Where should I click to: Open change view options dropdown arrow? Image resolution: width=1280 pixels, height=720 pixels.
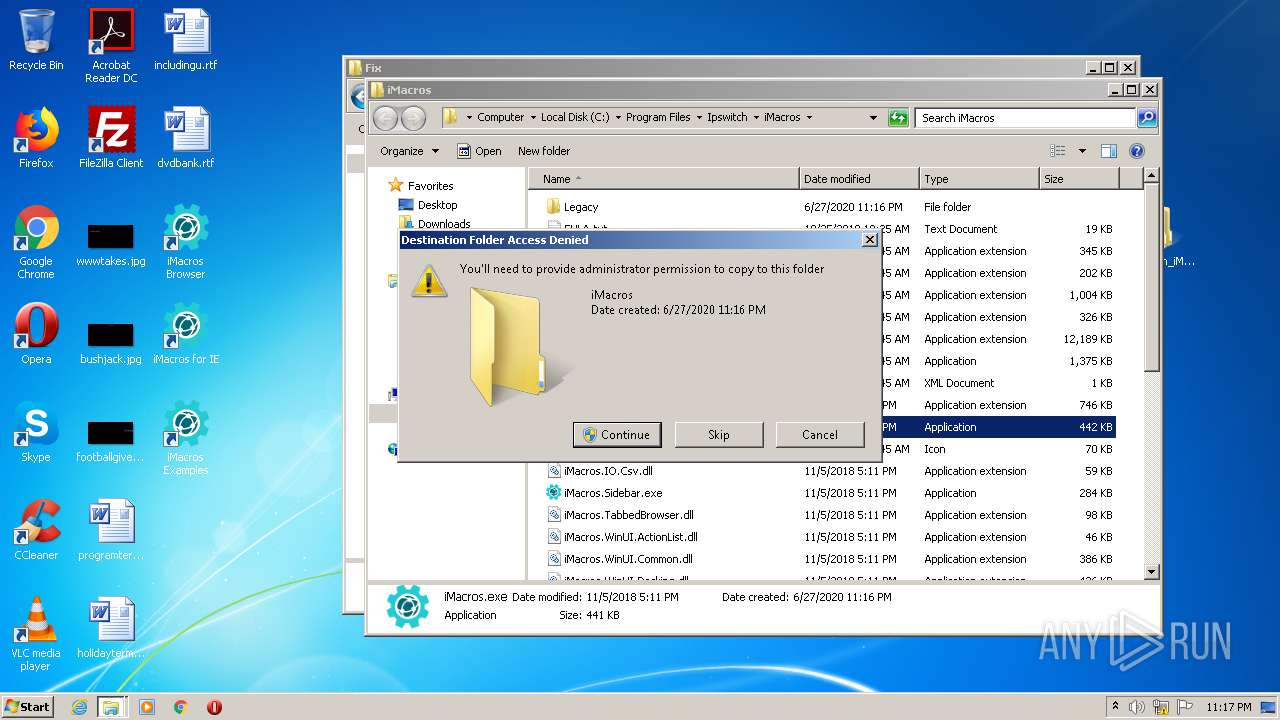tap(1082, 151)
